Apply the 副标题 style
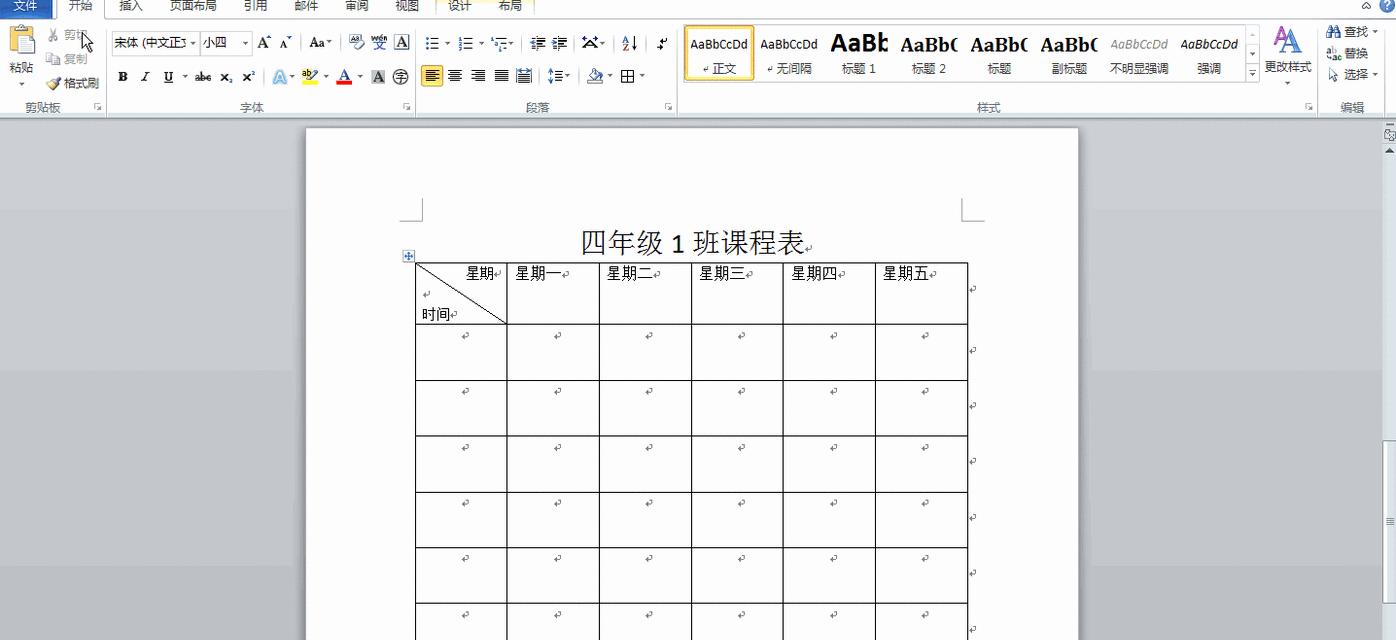Screen dimensions: 1396x640 1069,54
